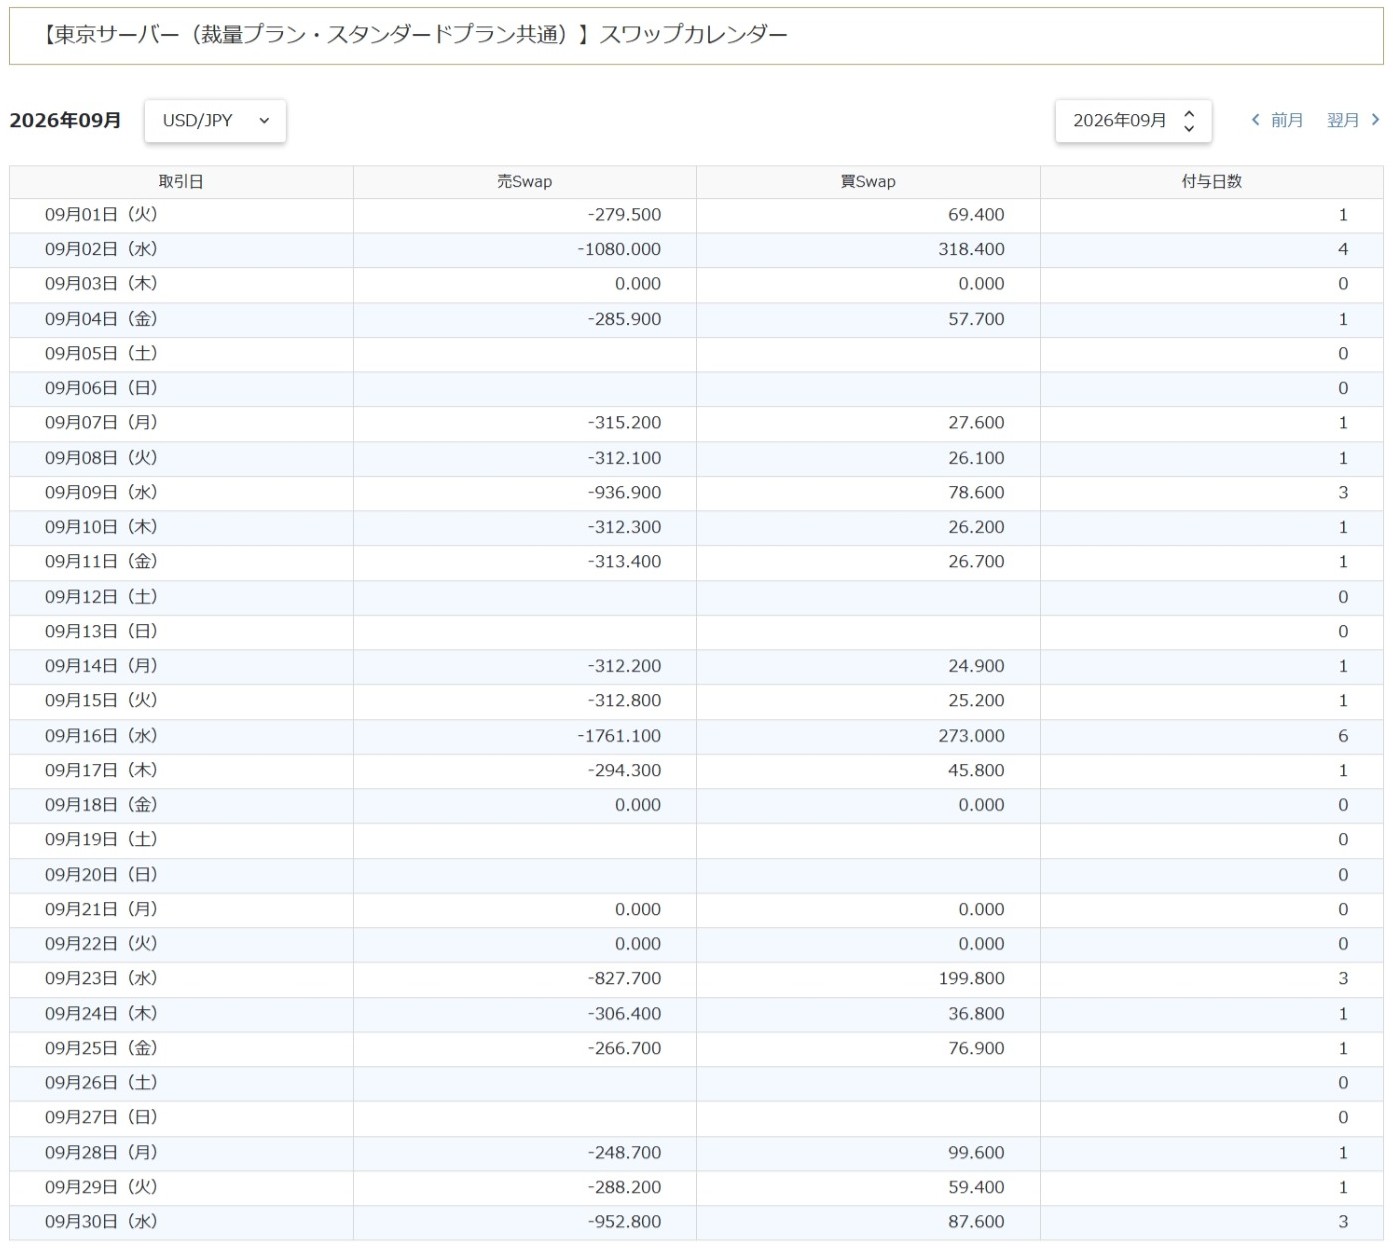Click sell swap value -936.900

pos(624,492)
